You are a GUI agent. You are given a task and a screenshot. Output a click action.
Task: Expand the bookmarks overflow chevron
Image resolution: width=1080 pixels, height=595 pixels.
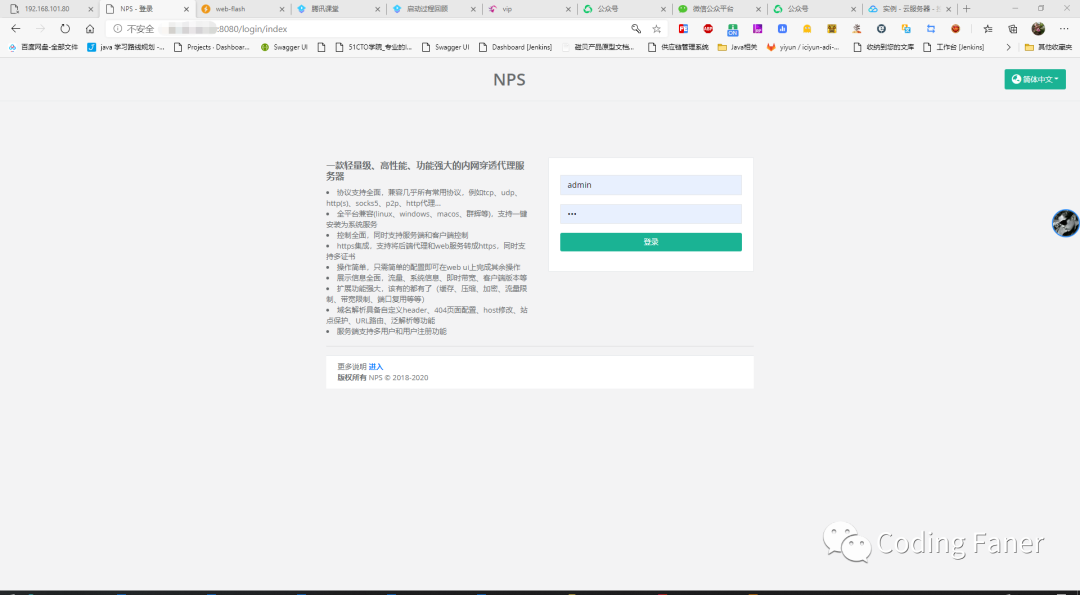[1008, 48]
